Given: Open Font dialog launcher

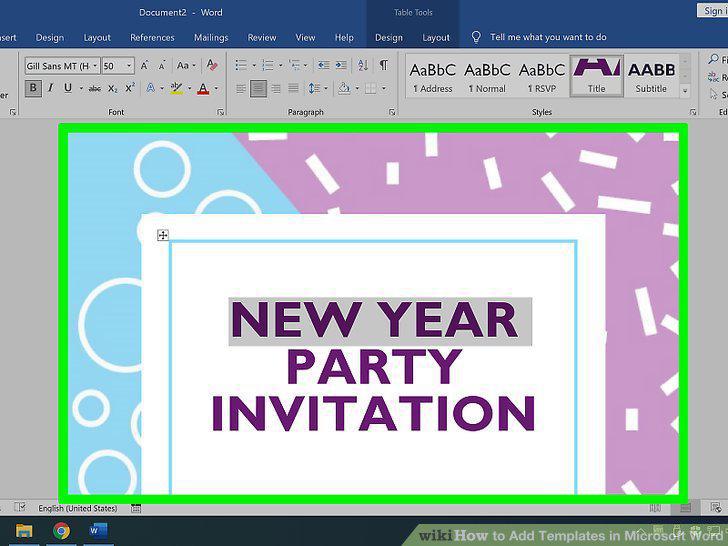Looking at the screenshot, I should (221, 112).
